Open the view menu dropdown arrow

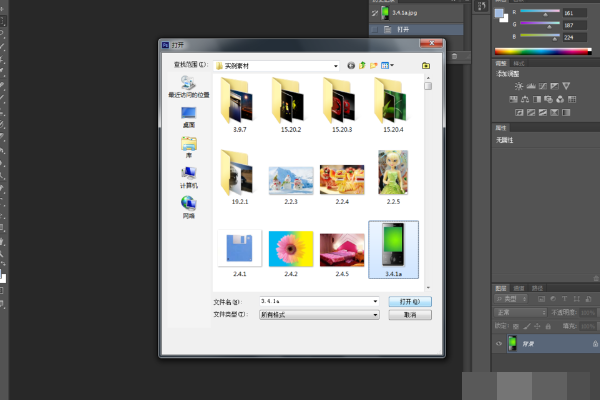coord(392,65)
